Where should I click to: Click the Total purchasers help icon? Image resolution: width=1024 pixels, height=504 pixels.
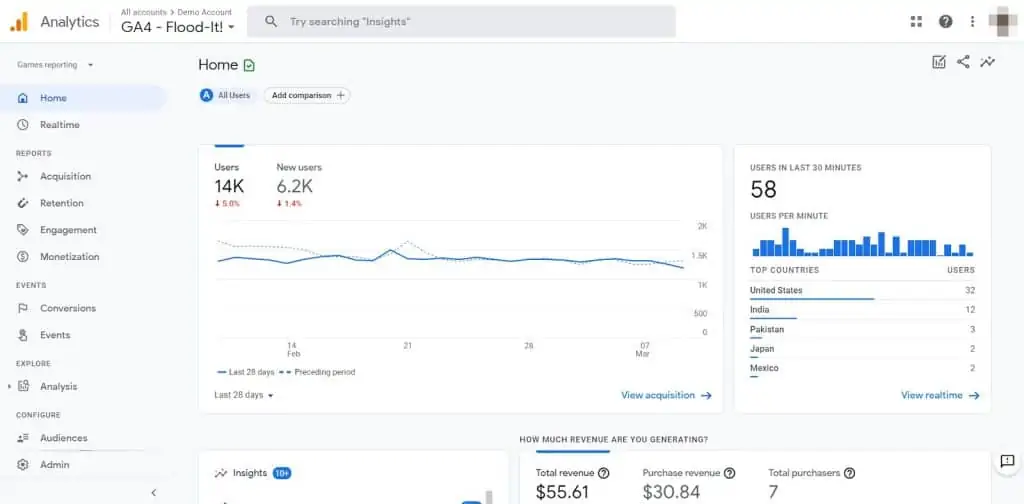pyautogui.click(x=850, y=473)
